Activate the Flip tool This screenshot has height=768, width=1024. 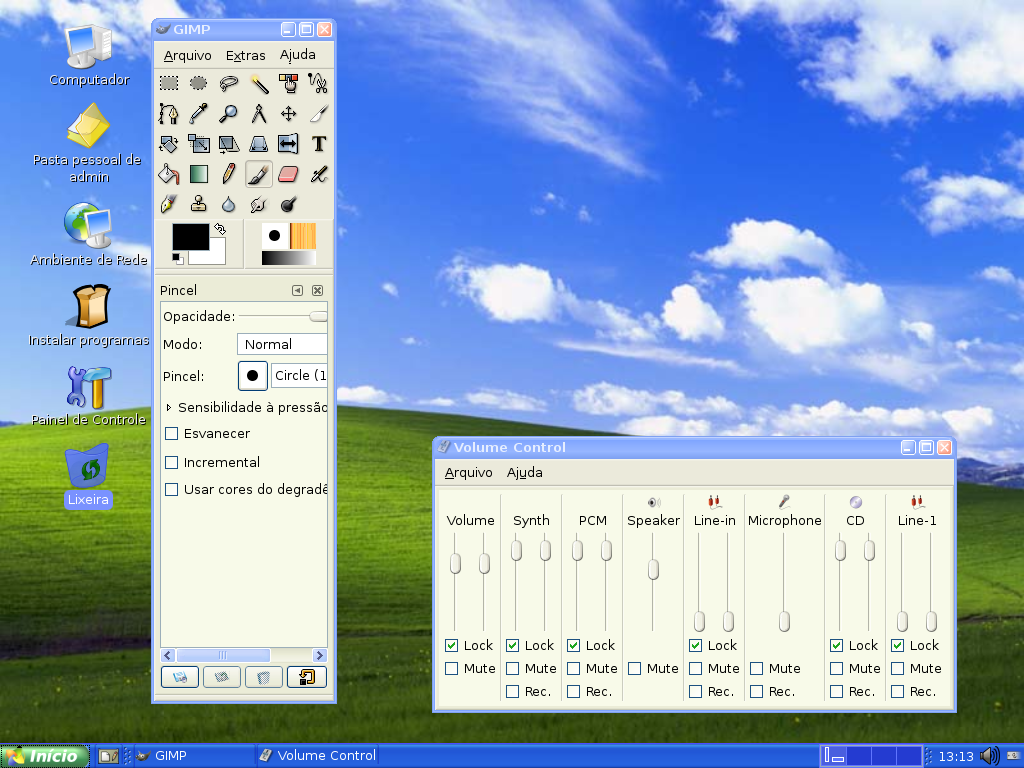[288, 144]
